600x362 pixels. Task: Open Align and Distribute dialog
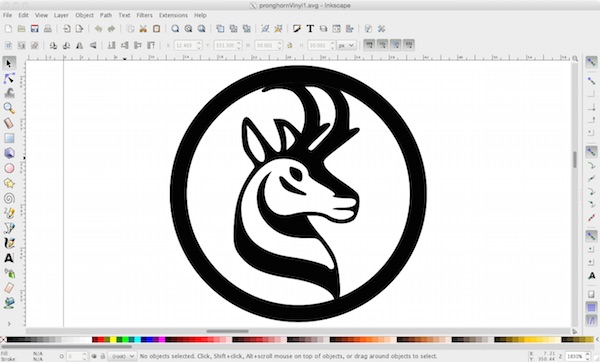click(x=349, y=29)
